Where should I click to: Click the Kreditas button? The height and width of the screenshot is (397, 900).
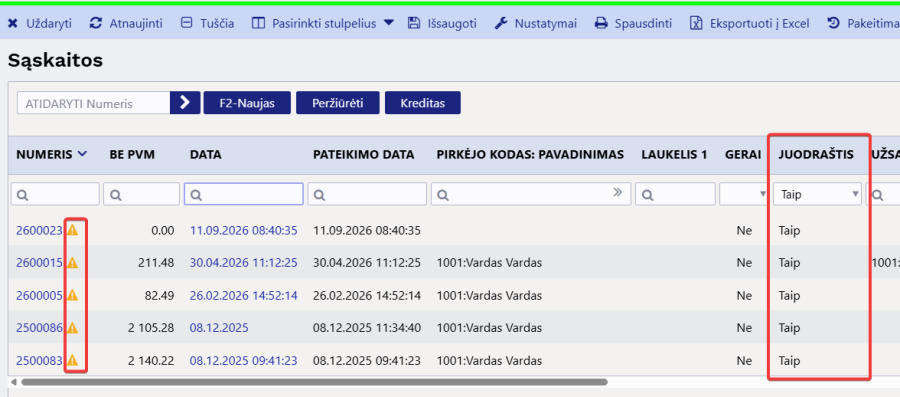click(x=422, y=103)
